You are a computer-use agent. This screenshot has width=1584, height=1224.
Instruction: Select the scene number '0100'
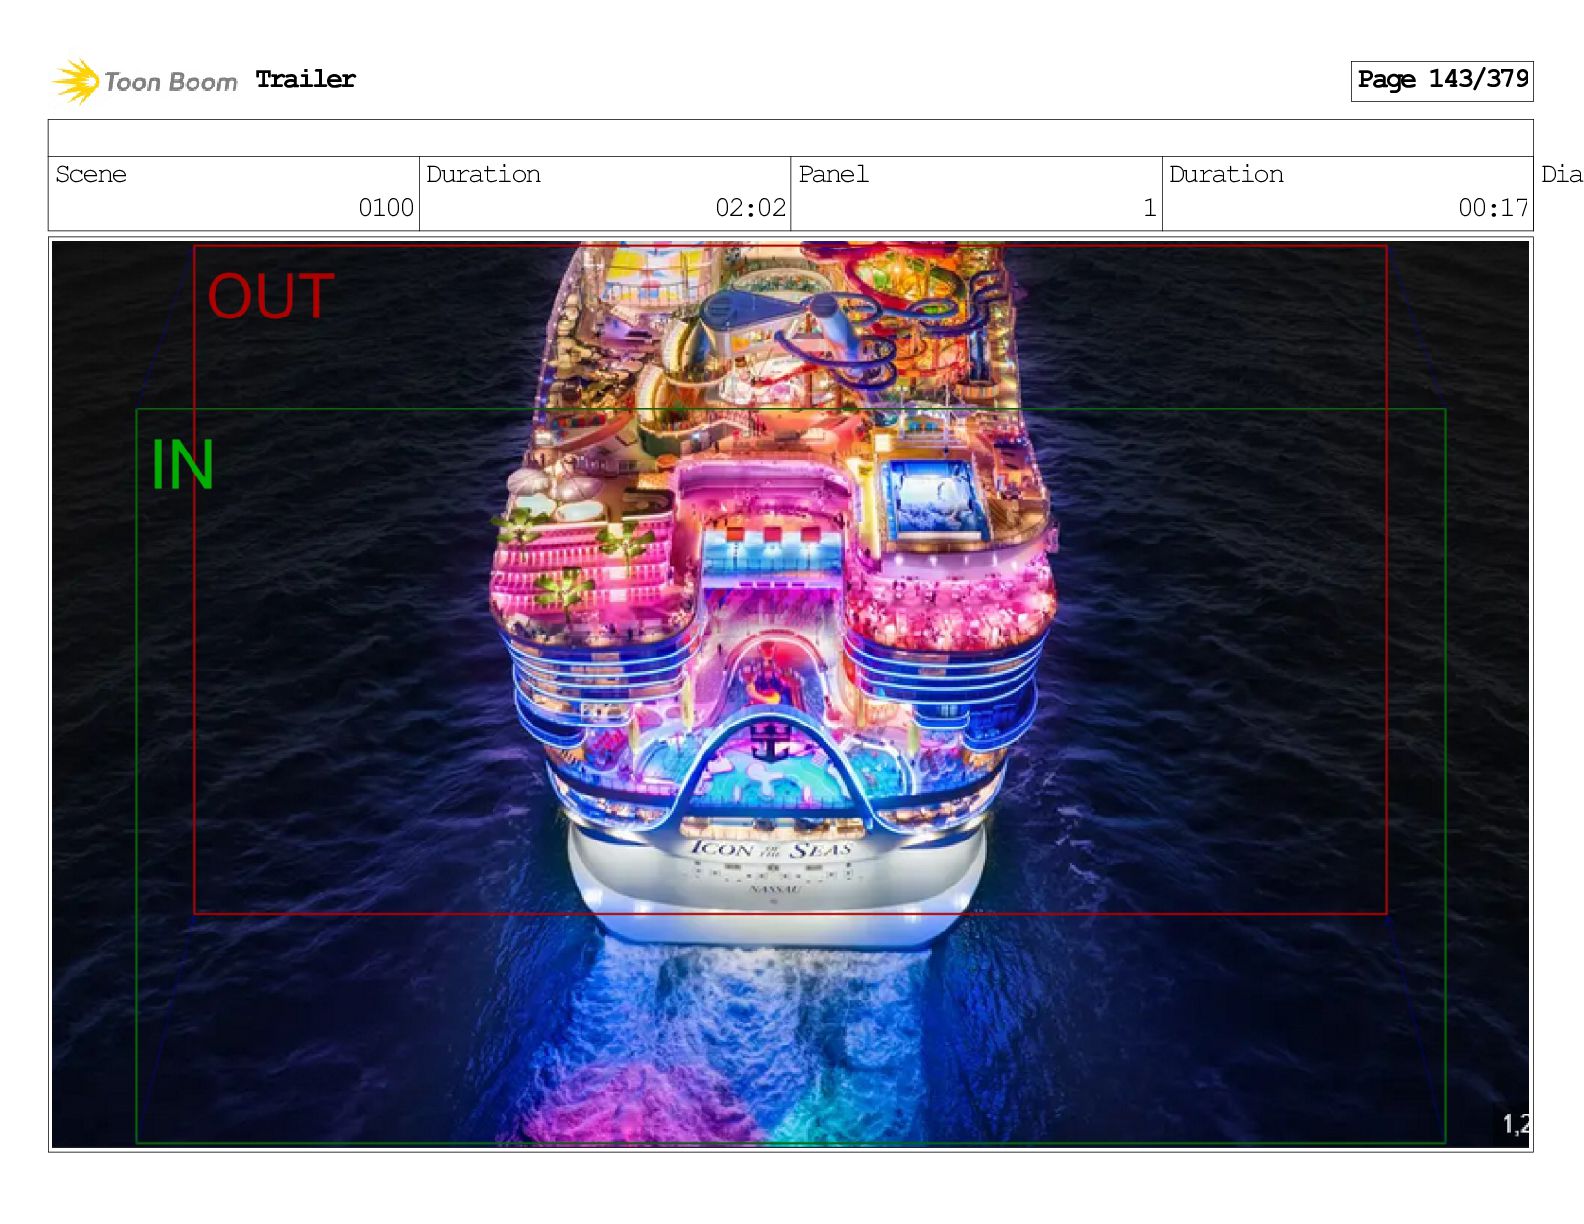(x=386, y=208)
